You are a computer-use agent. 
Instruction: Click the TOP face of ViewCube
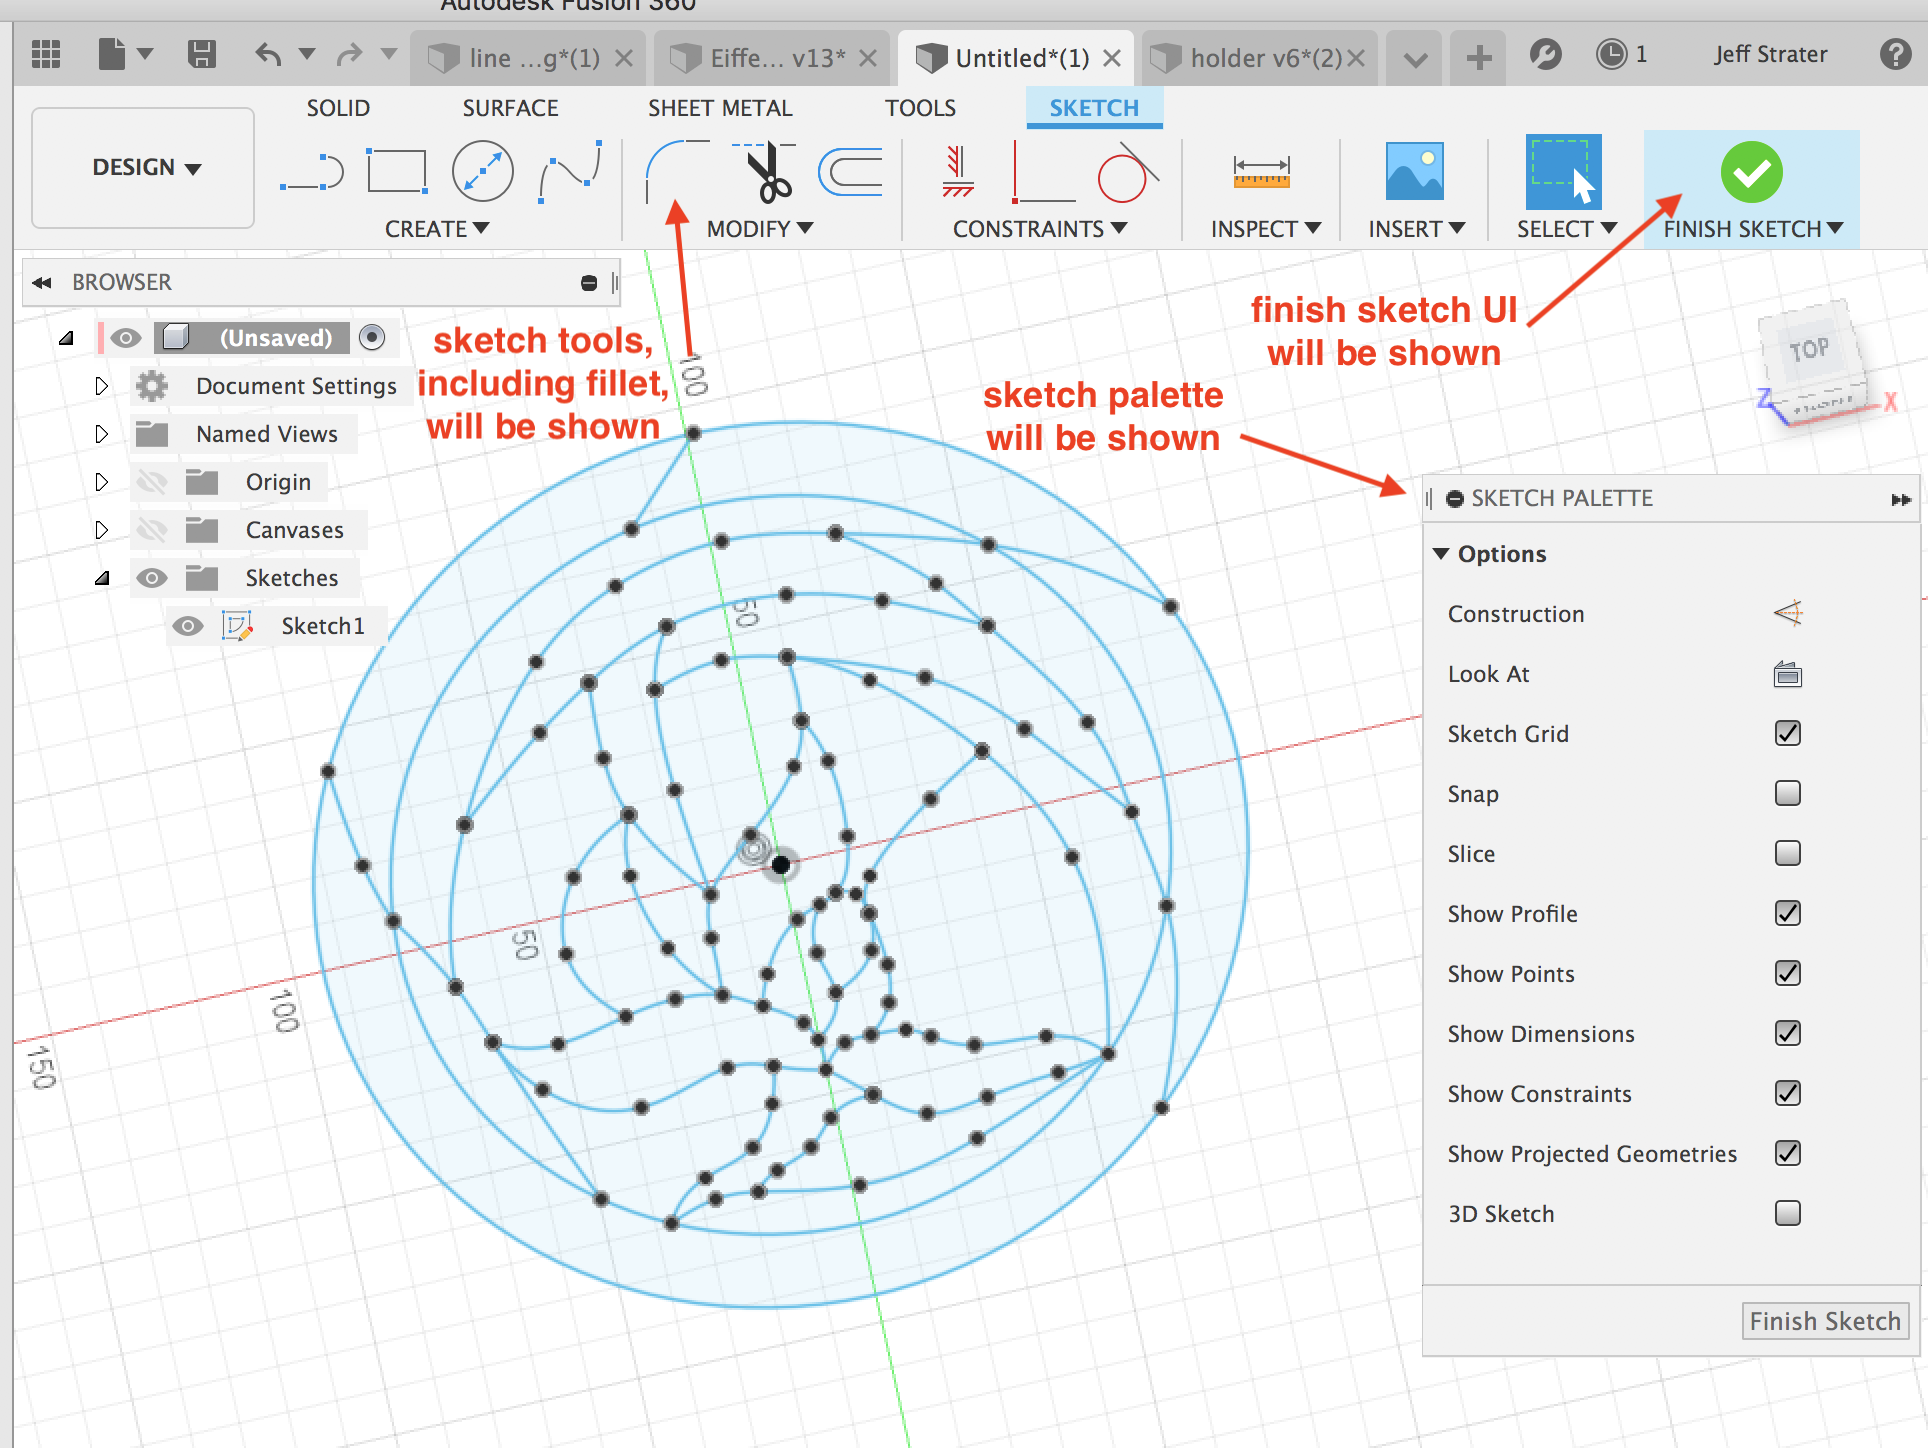pyautogui.click(x=1809, y=349)
